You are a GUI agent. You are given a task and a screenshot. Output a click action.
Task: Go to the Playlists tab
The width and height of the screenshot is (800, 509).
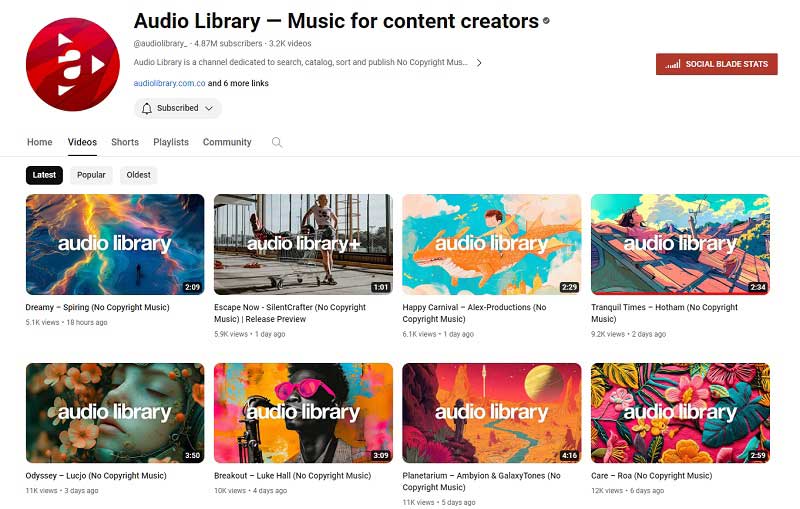171,142
